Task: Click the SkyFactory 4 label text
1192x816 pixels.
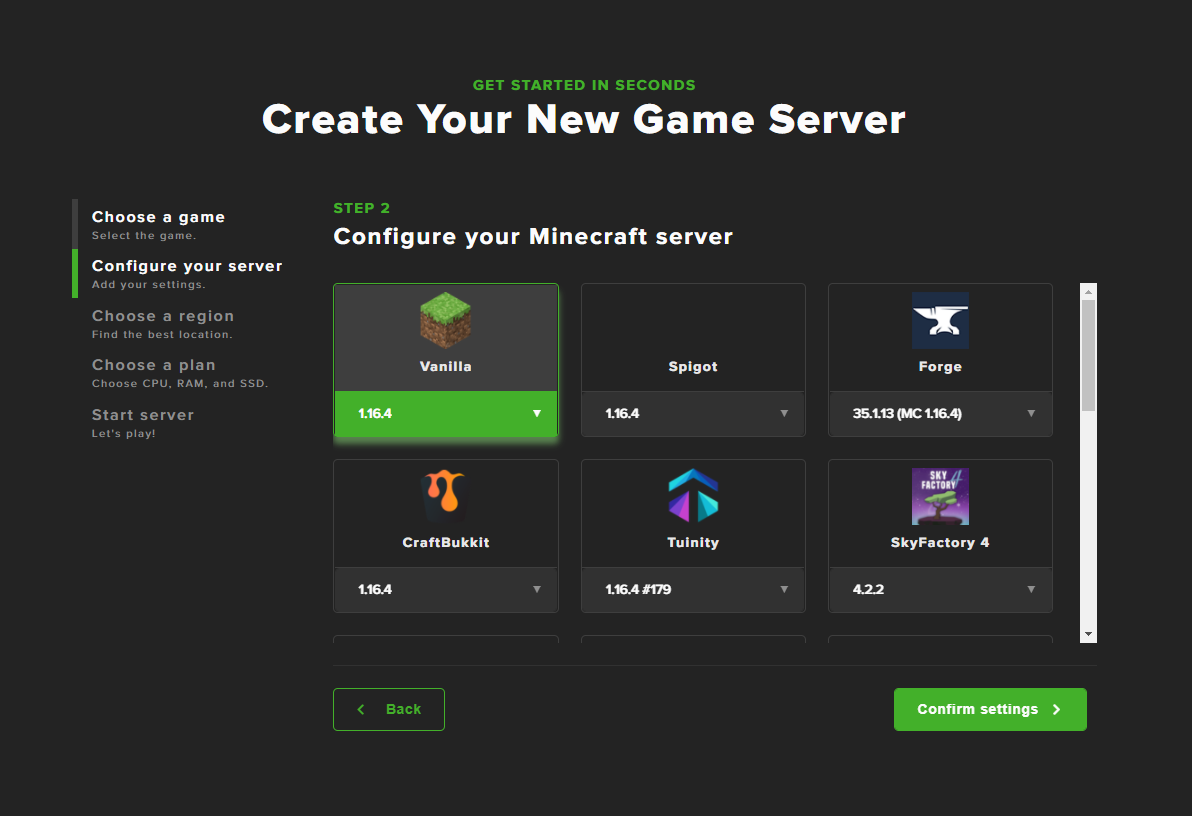Action: pos(940,542)
